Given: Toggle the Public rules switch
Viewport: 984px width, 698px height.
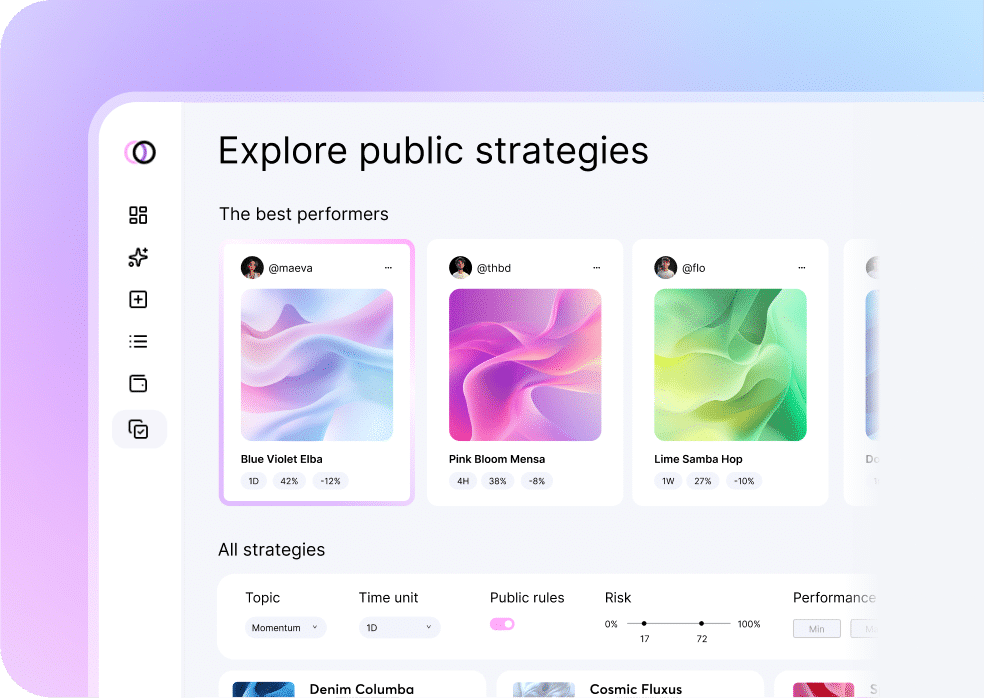Looking at the screenshot, I should pyautogui.click(x=502, y=624).
